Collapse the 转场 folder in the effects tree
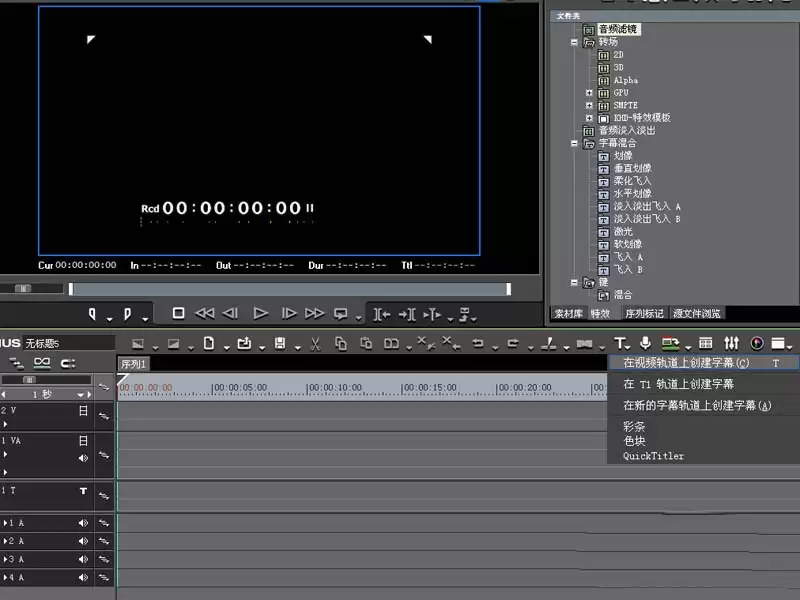The image size is (800, 600). click(x=574, y=42)
